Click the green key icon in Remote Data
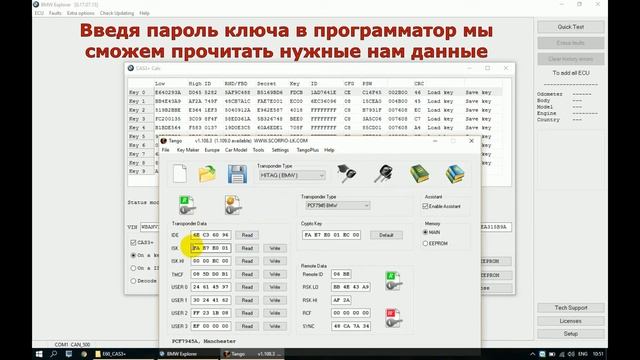The width and height of the screenshot is (640, 360). point(394,281)
